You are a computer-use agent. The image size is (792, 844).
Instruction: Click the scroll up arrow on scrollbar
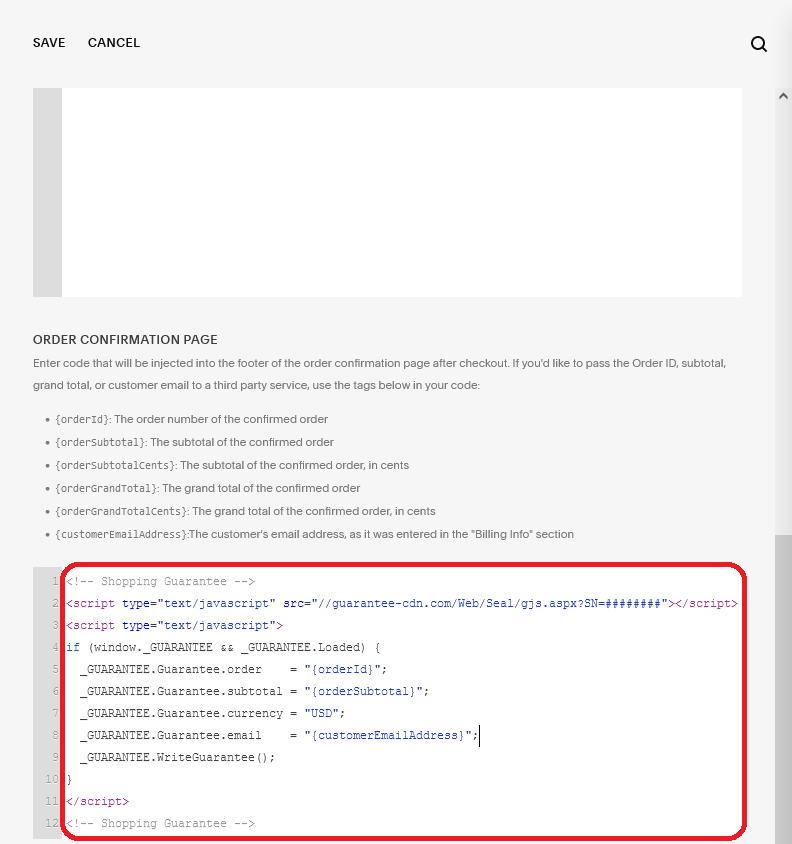[x=783, y=96]
